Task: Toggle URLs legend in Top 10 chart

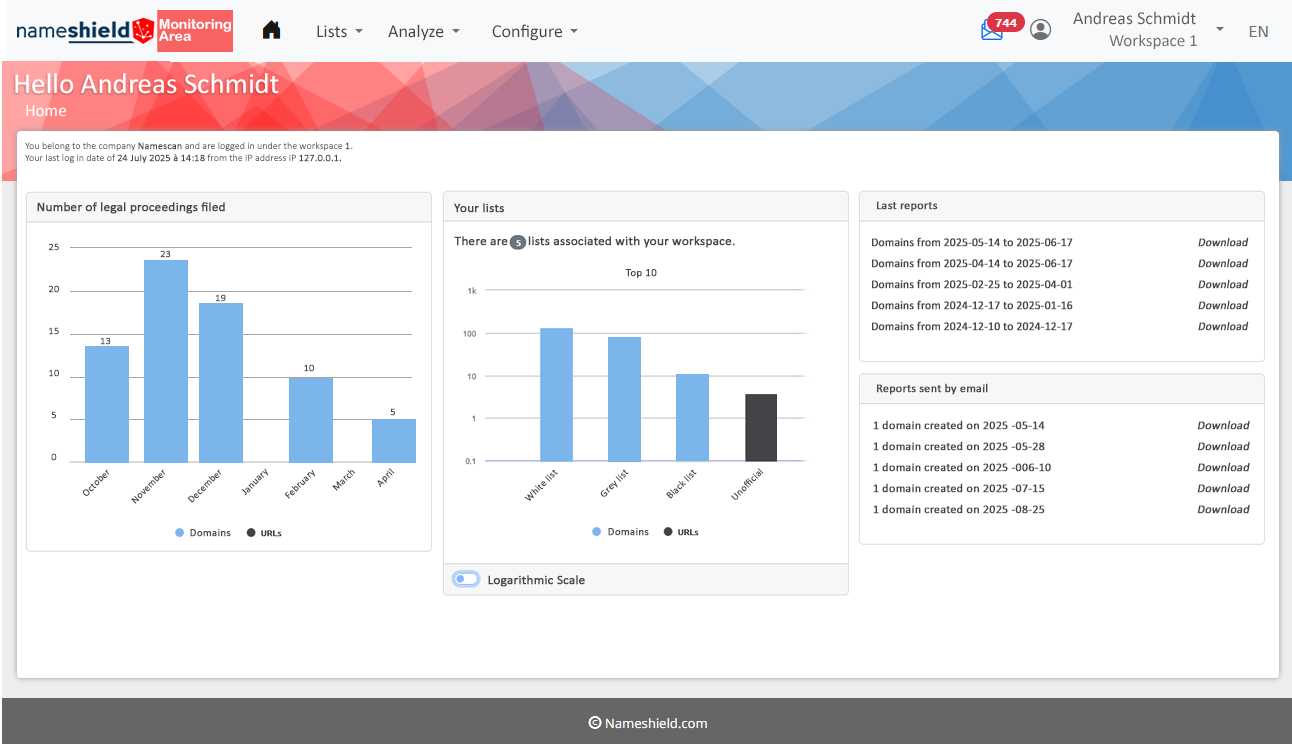Action: click(x=681, y=532)
